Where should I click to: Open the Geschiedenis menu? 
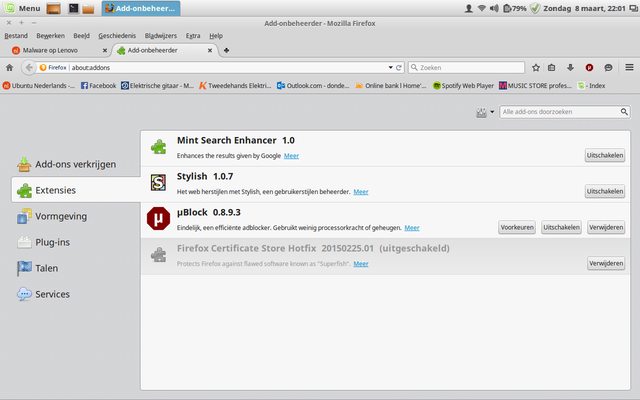tap(117, 36)
